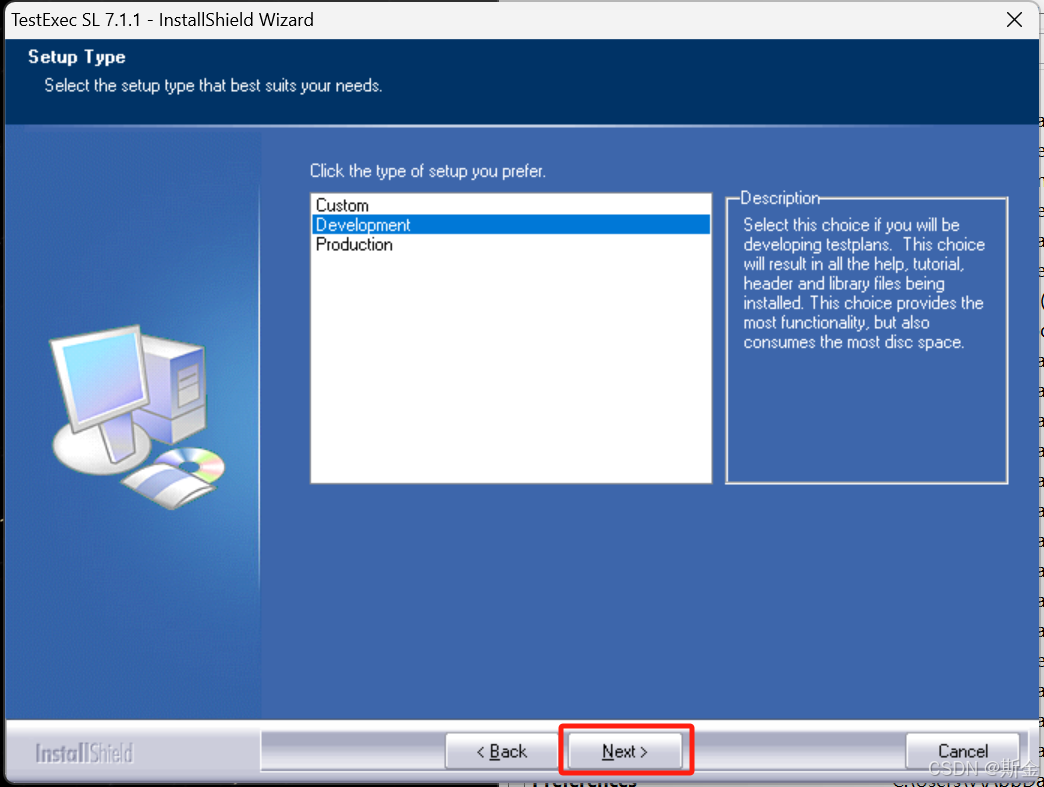Image resolution: width=1044 pixels, height=787 pixels.
Task: Choose the Production setup type
Action: (511, 244)
